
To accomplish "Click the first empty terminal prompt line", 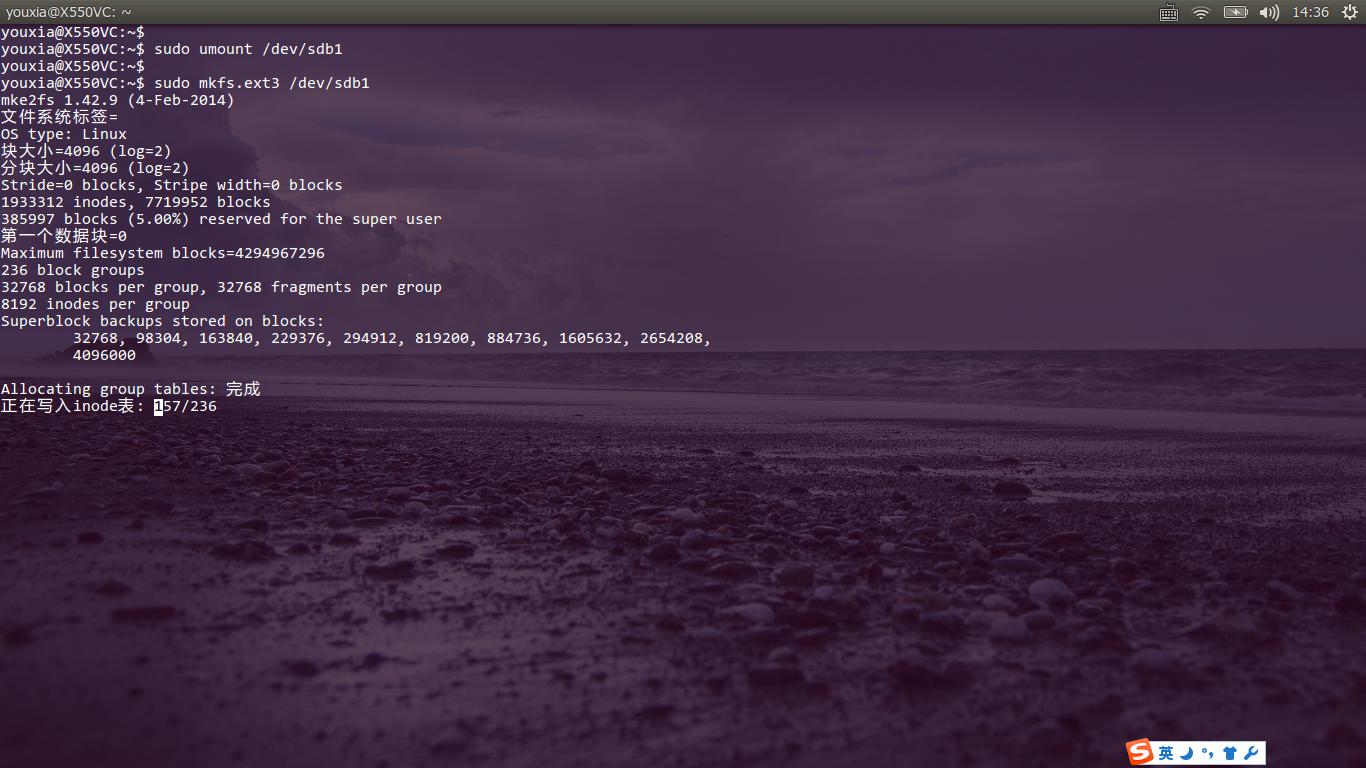I will tap(72, 32).
